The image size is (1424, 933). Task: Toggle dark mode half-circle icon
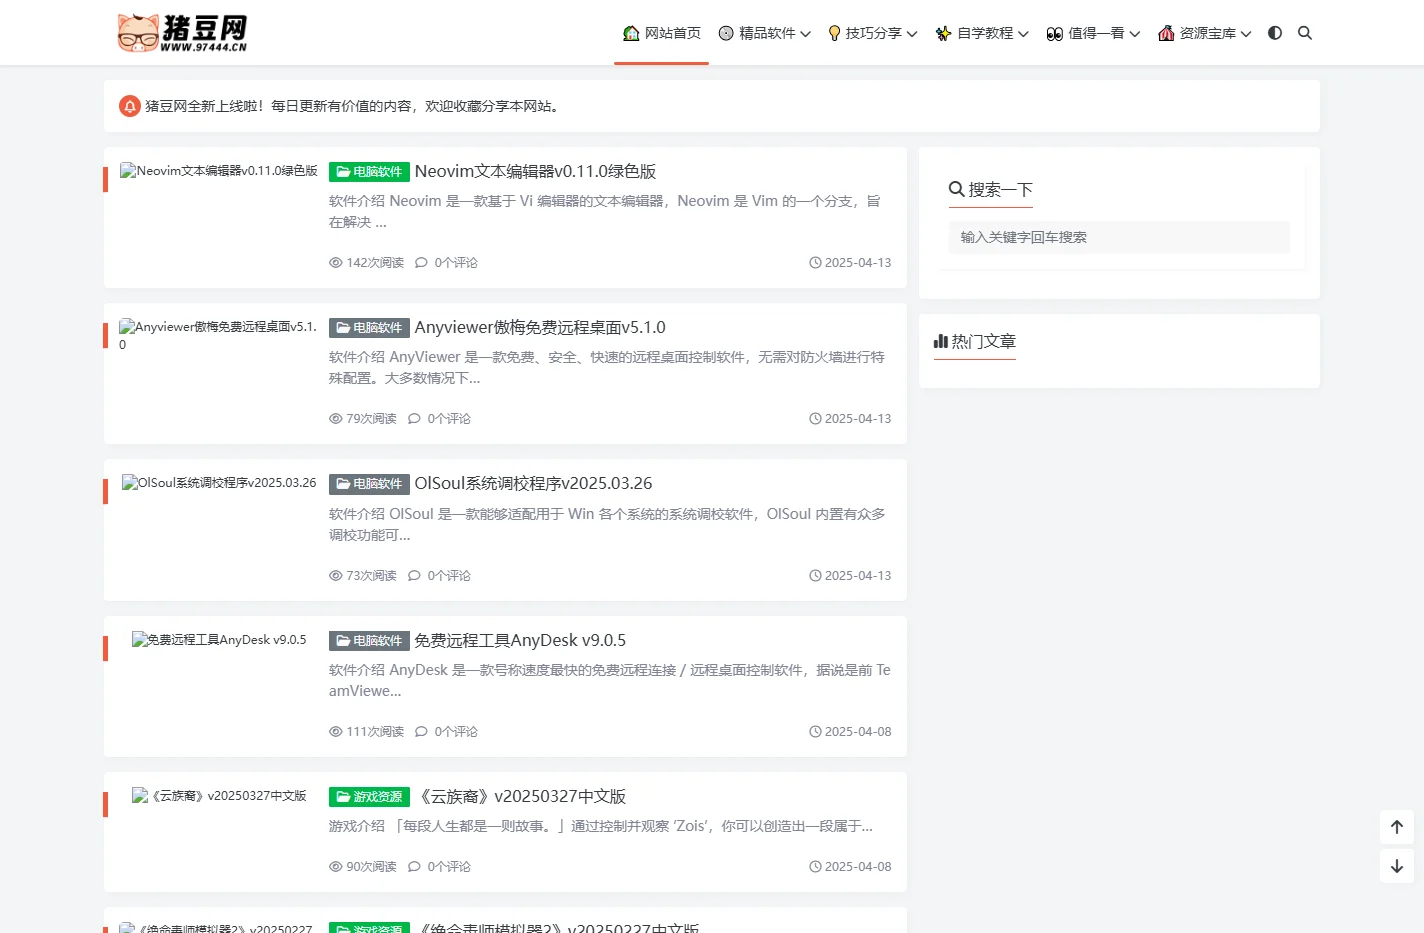[x=1275, y=33]
